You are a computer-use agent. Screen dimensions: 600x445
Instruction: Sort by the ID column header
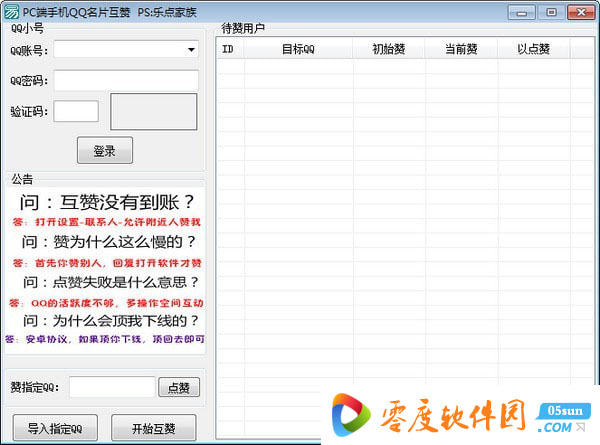point(228,49)
